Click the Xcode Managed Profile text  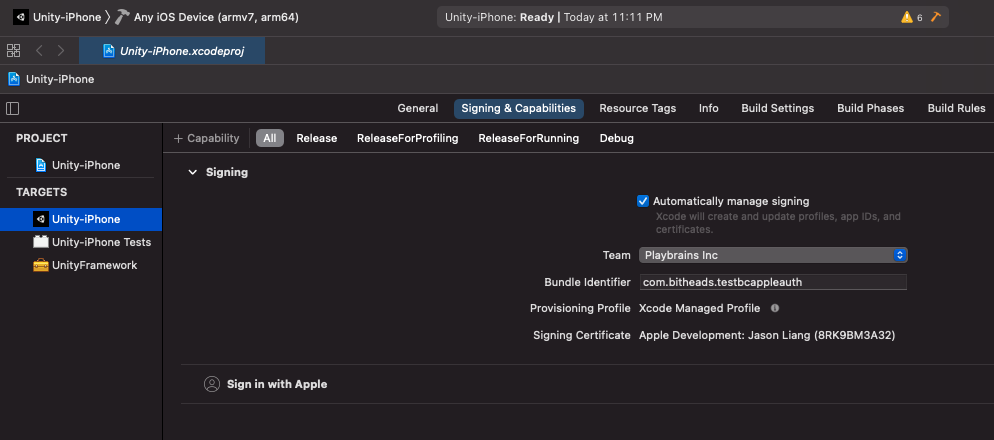pyautogui.click(x=699, y=309)
